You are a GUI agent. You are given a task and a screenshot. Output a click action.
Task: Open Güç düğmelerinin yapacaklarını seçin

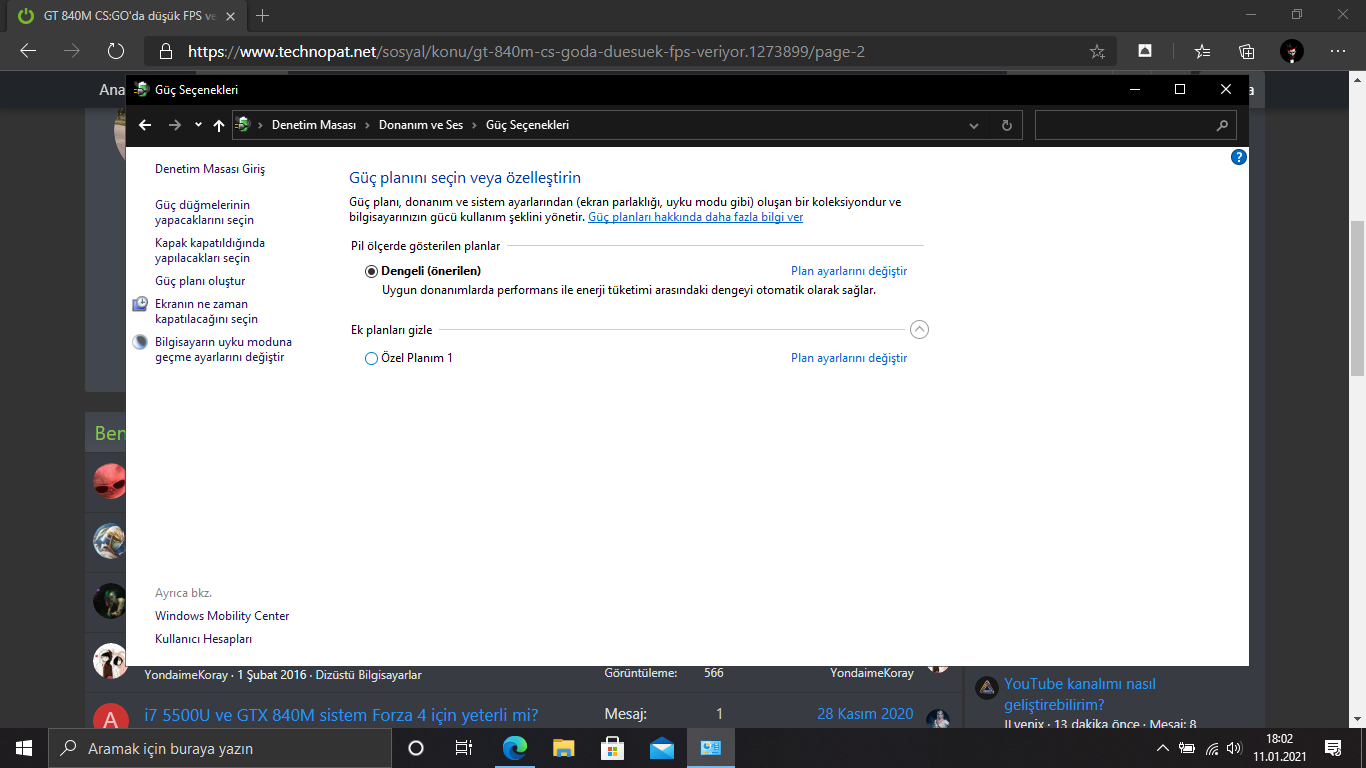pos(205,212)
